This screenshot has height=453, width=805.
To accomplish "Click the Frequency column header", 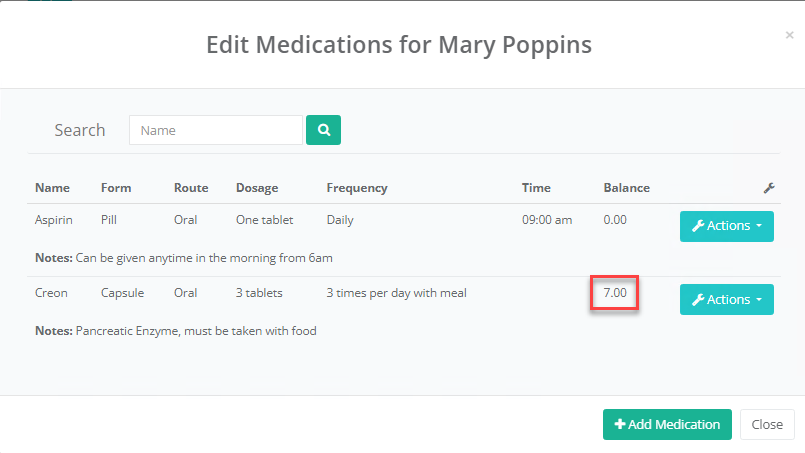I will (357, 188).
